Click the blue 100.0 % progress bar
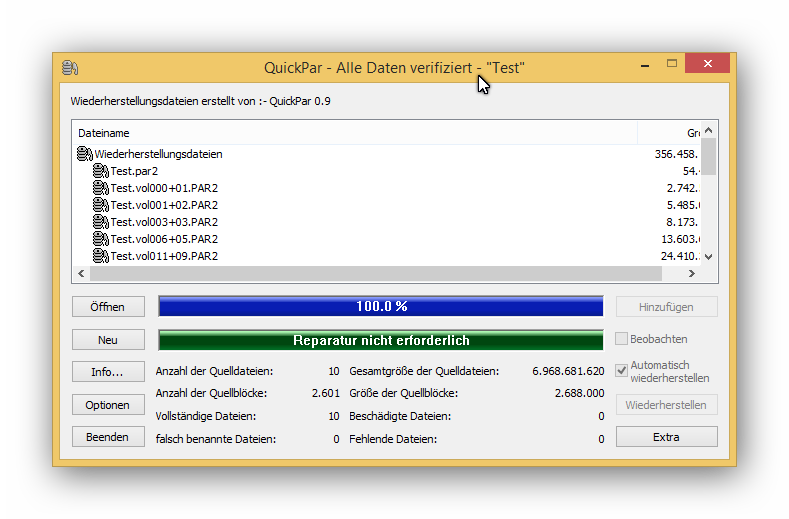The image size is (789, 519). pyautogui.click(x=381, y=306)
